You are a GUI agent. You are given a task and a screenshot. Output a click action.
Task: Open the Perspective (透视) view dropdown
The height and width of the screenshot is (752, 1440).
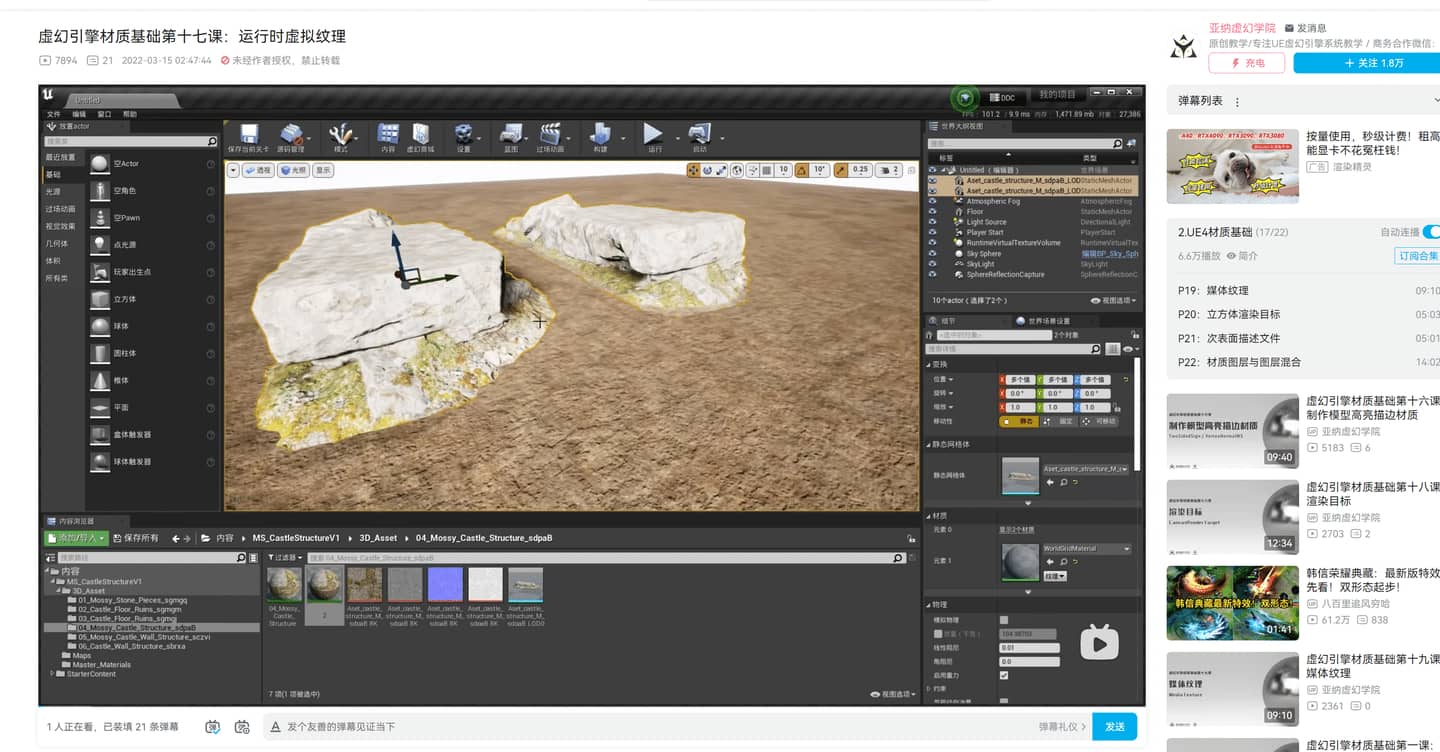258,170
